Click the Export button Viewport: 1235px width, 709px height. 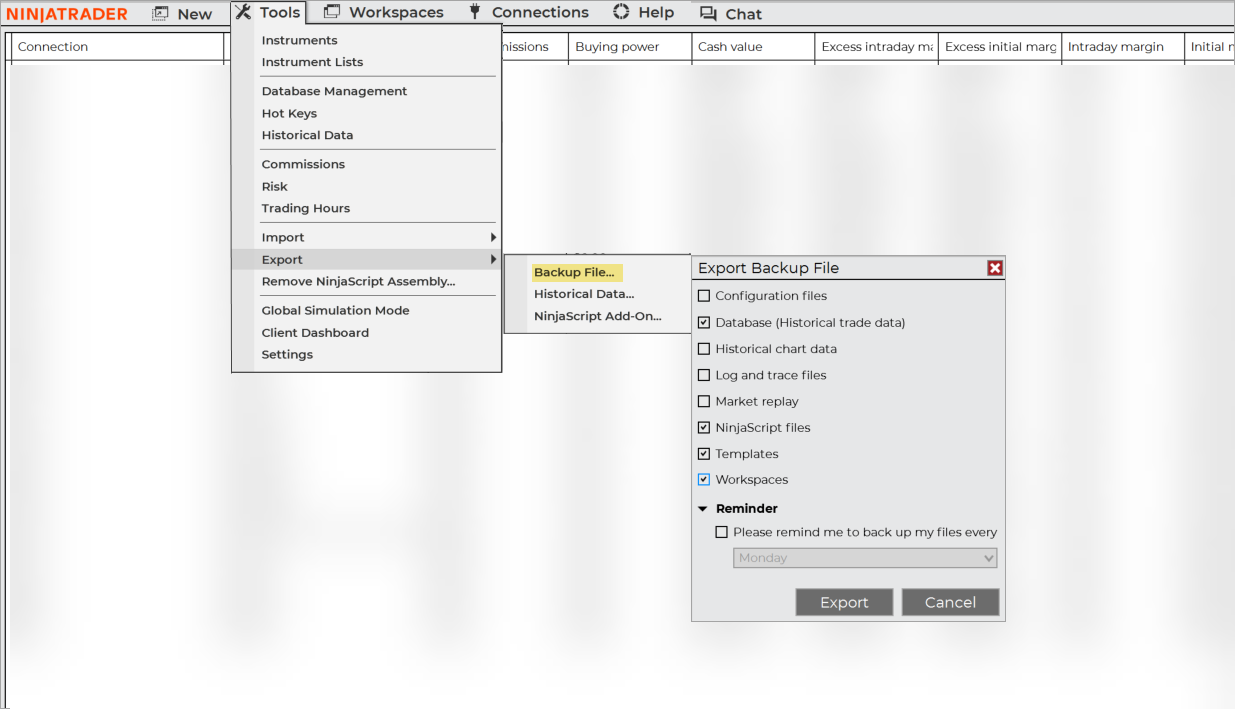(844, 602)
